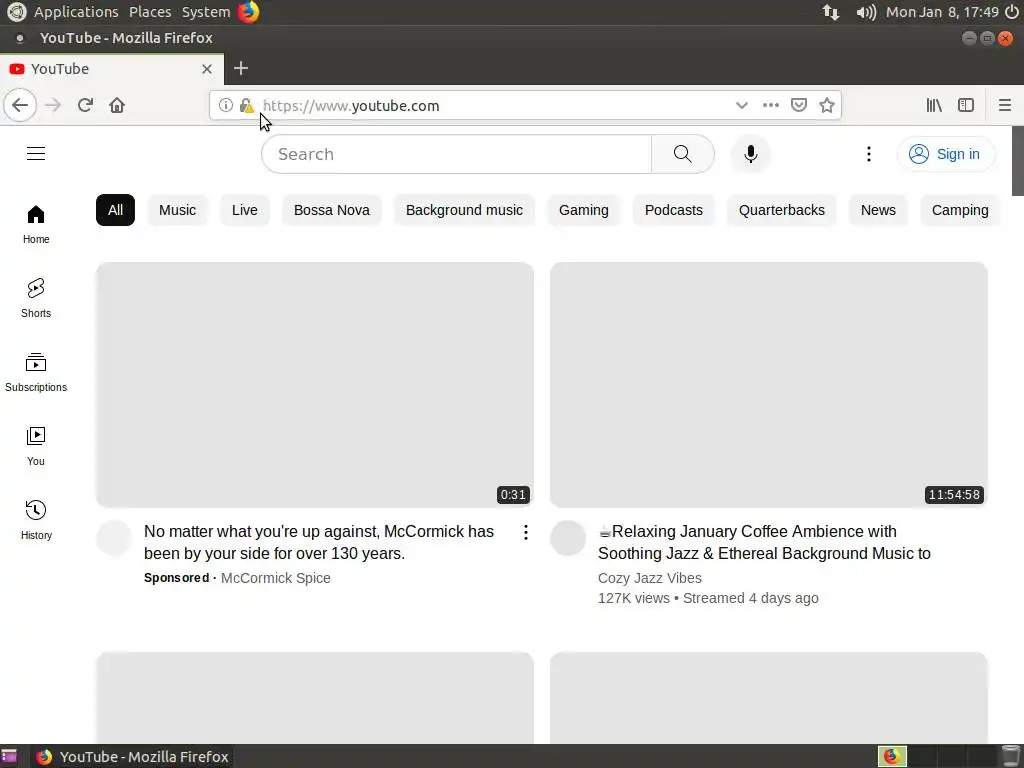This screenshot has height=768, width=1024.
Task: Open the McCormick sponsored video title
Action: pos(319,542)
